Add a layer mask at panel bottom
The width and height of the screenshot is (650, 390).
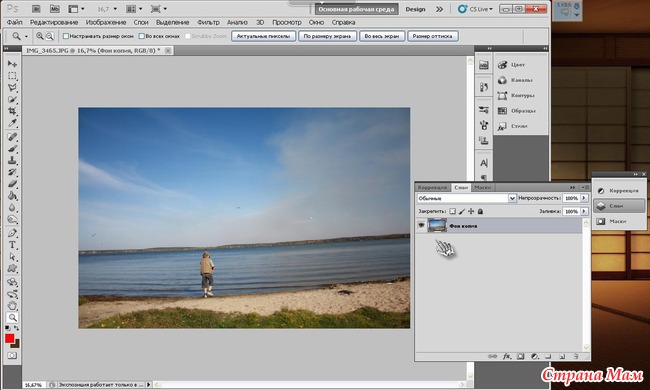click(x=521, y=356)
